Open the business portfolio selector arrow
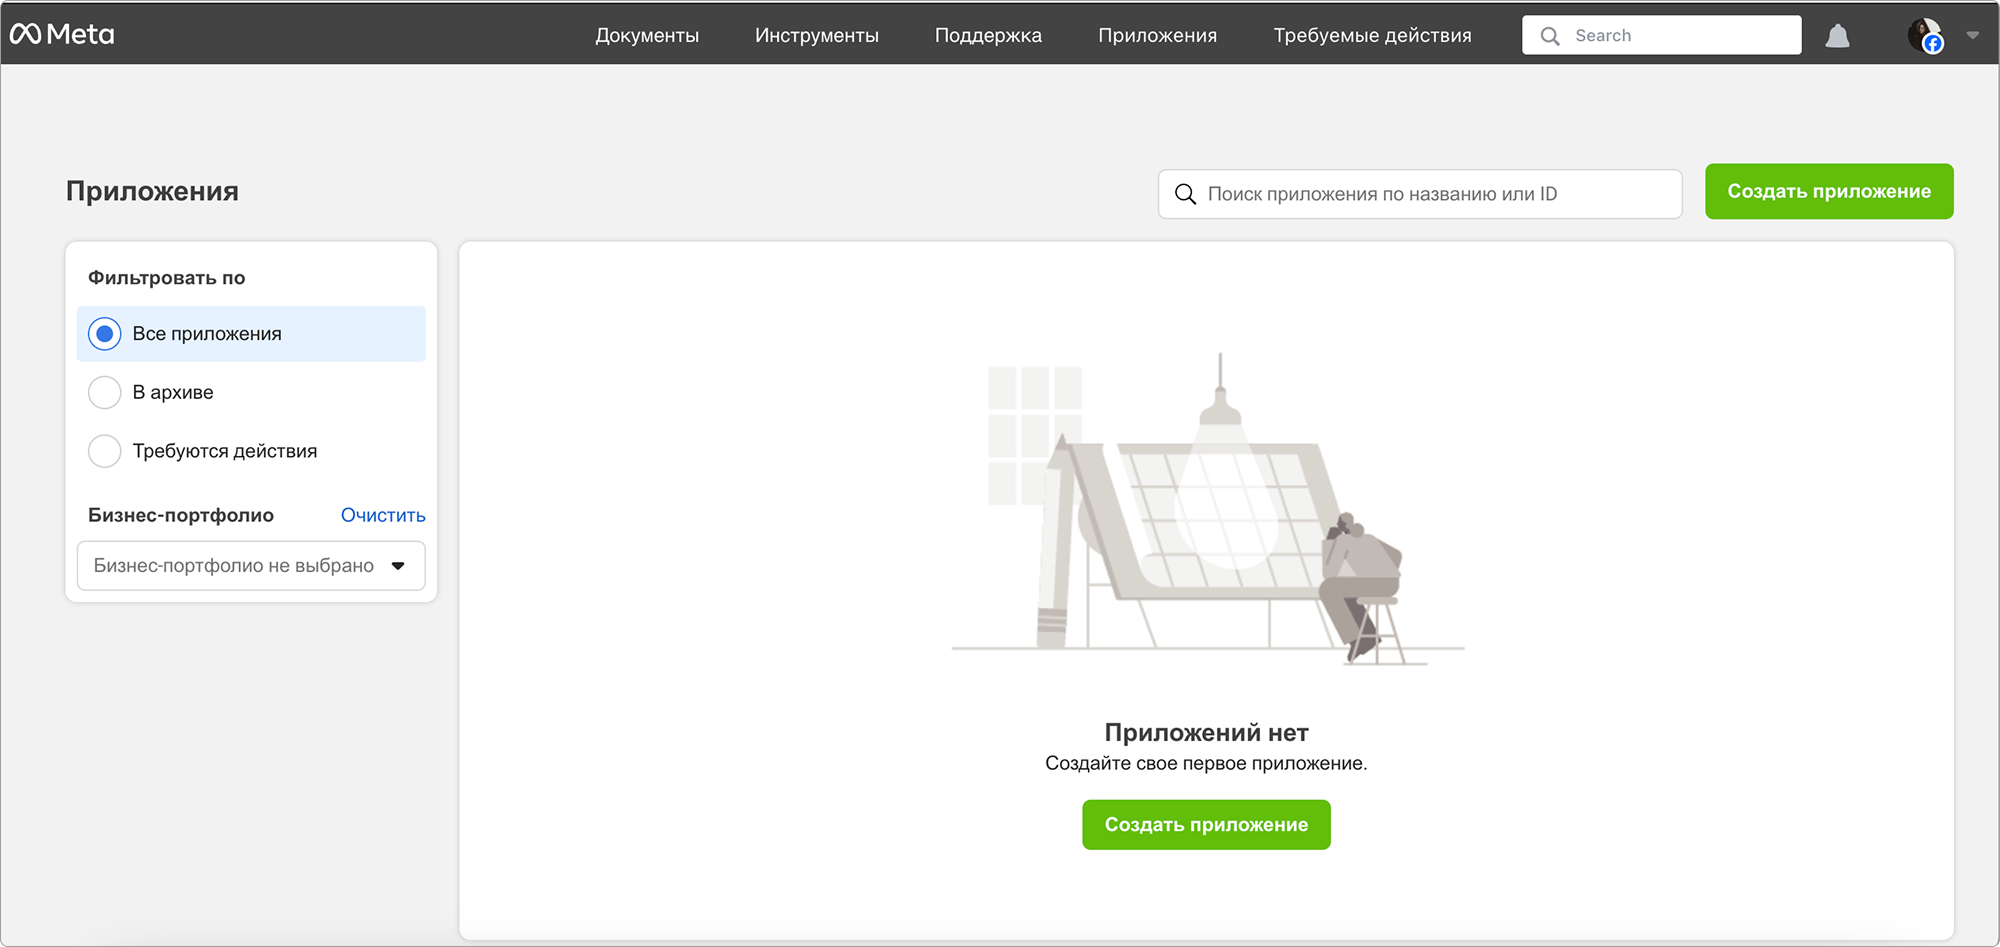2000x947 pixels. point(399,565)
